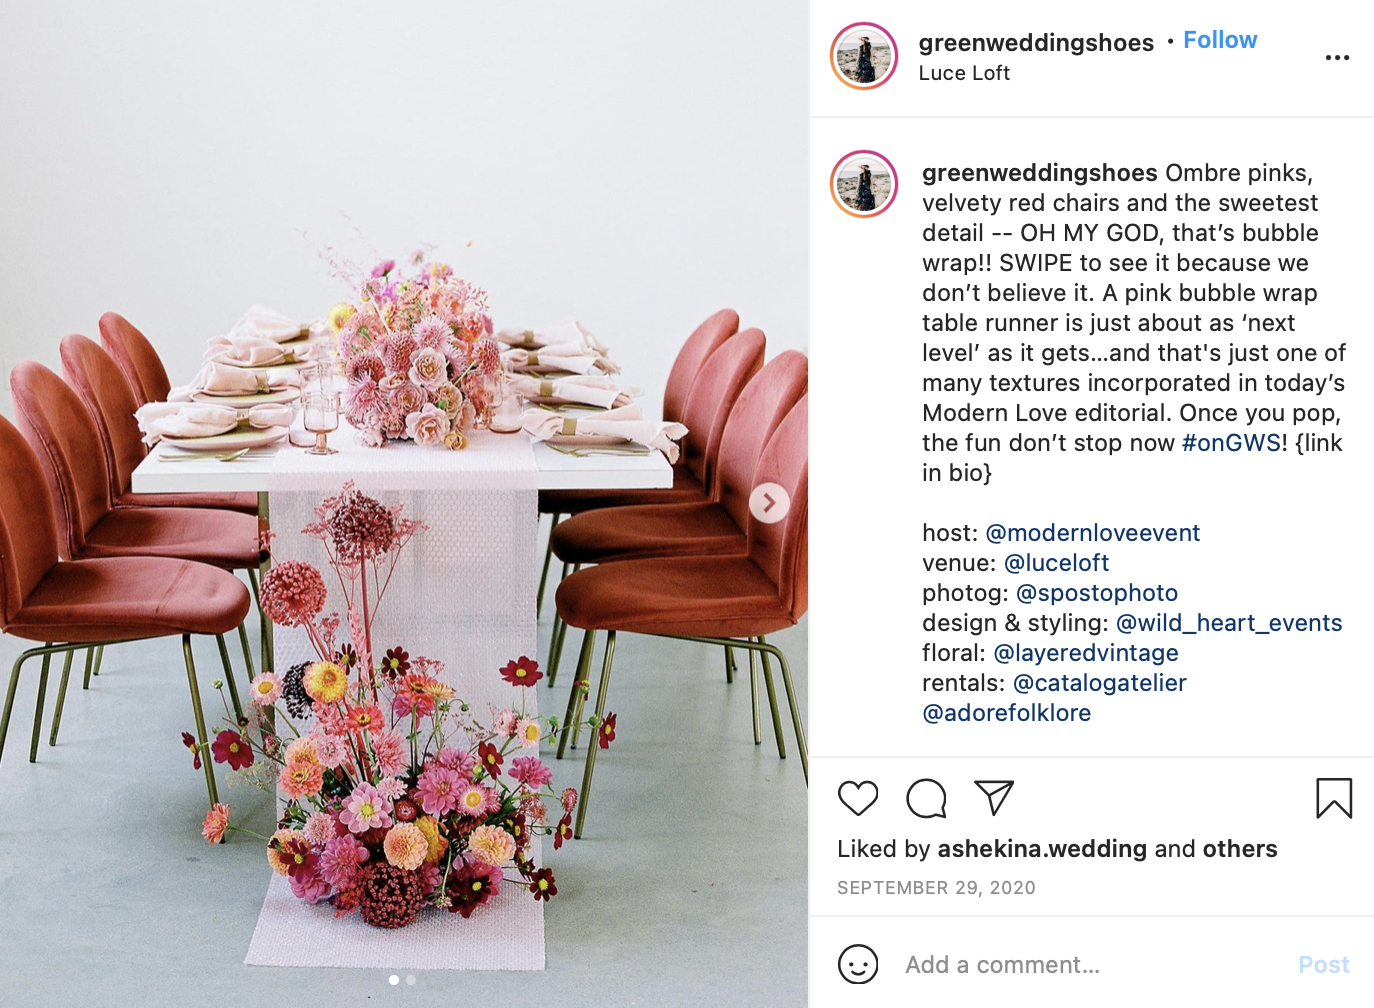Image resolution: width=1374 pixels, height=1008 pixels.
Task: Open greenweddingshoes header profile picture
Action: pos(864,56)
